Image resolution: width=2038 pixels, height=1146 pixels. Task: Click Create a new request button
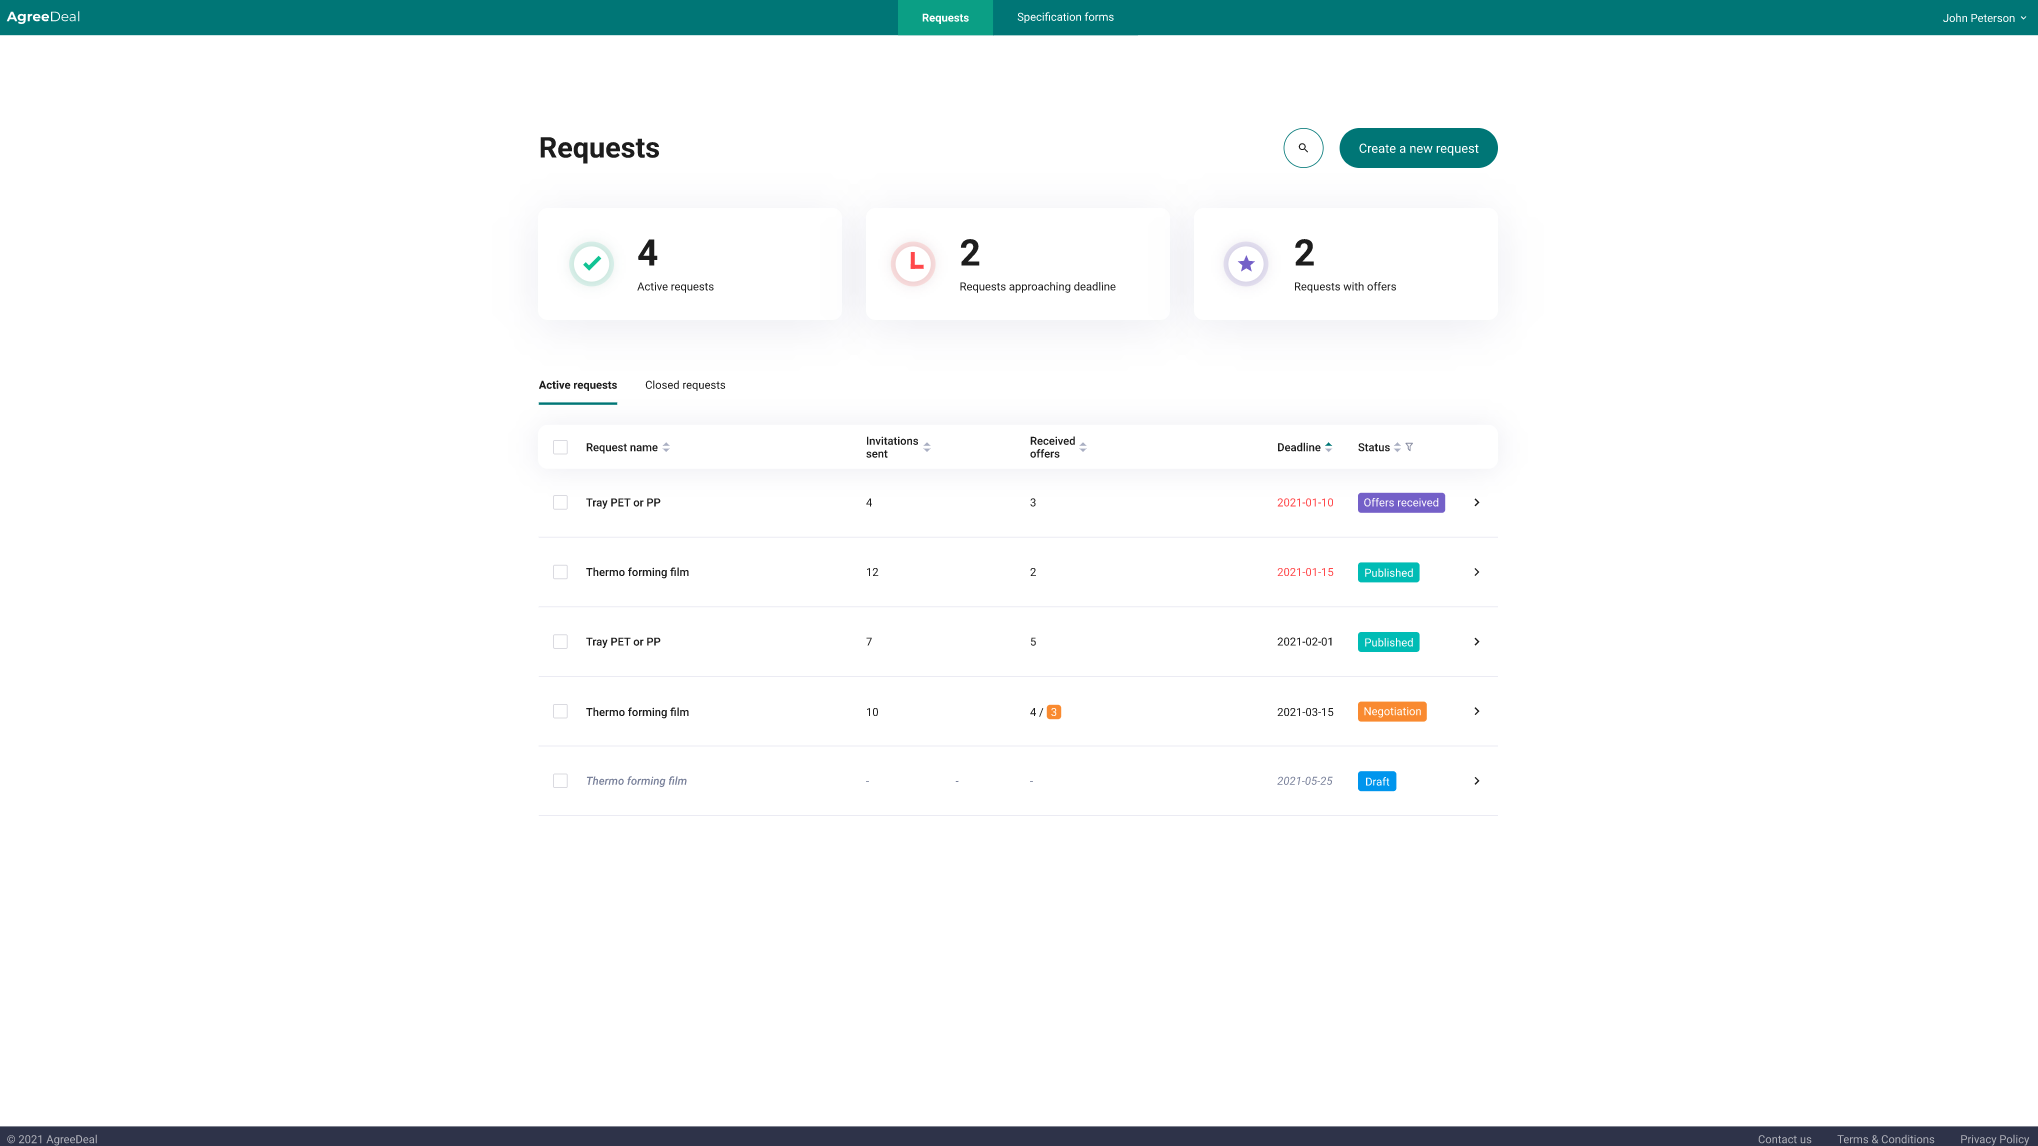click(1418, 148)
